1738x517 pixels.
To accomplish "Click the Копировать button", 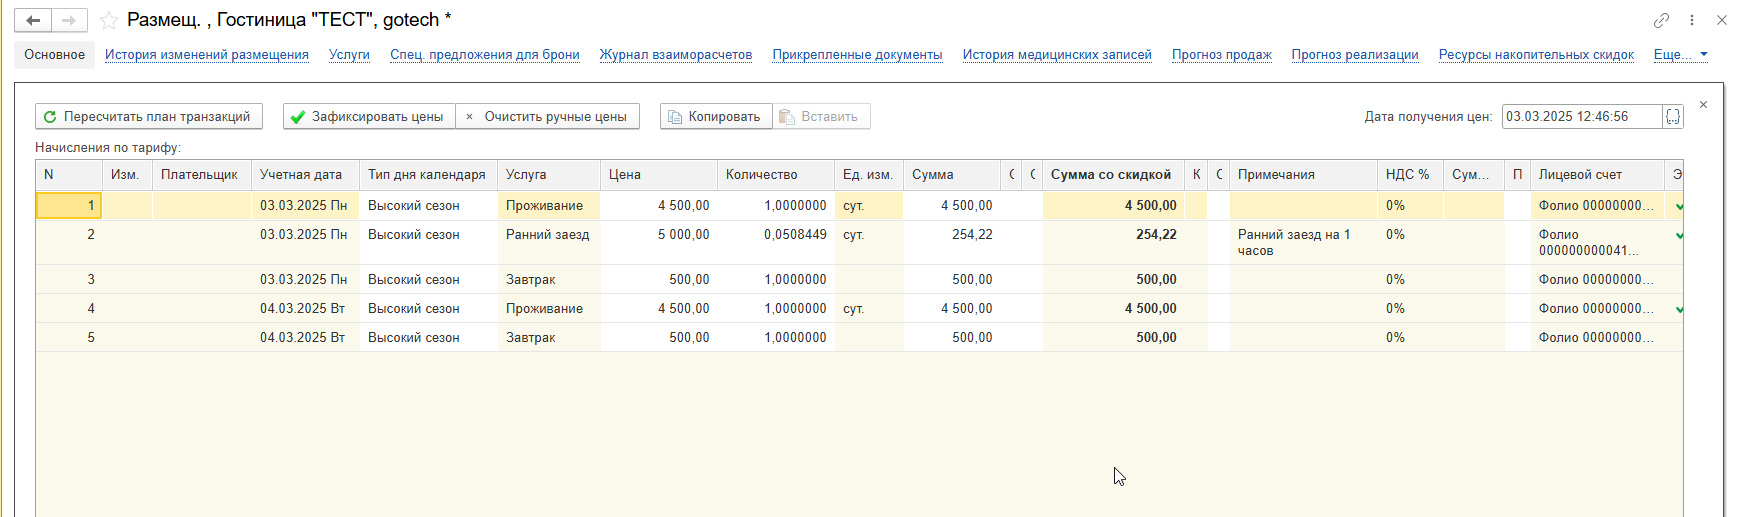I will click(x=716, y=117).
